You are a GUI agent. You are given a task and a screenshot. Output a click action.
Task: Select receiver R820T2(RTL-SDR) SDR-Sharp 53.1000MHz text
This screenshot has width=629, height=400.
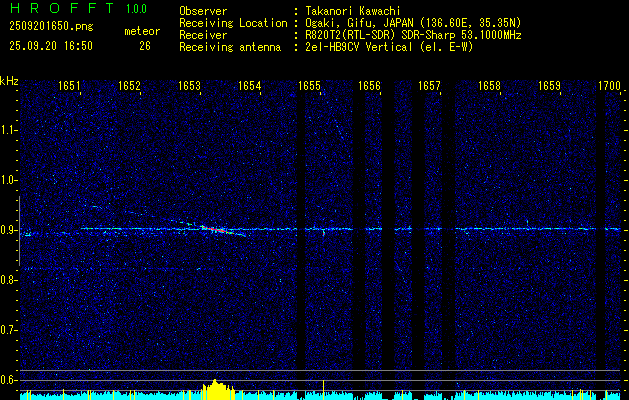click(413, 35)
